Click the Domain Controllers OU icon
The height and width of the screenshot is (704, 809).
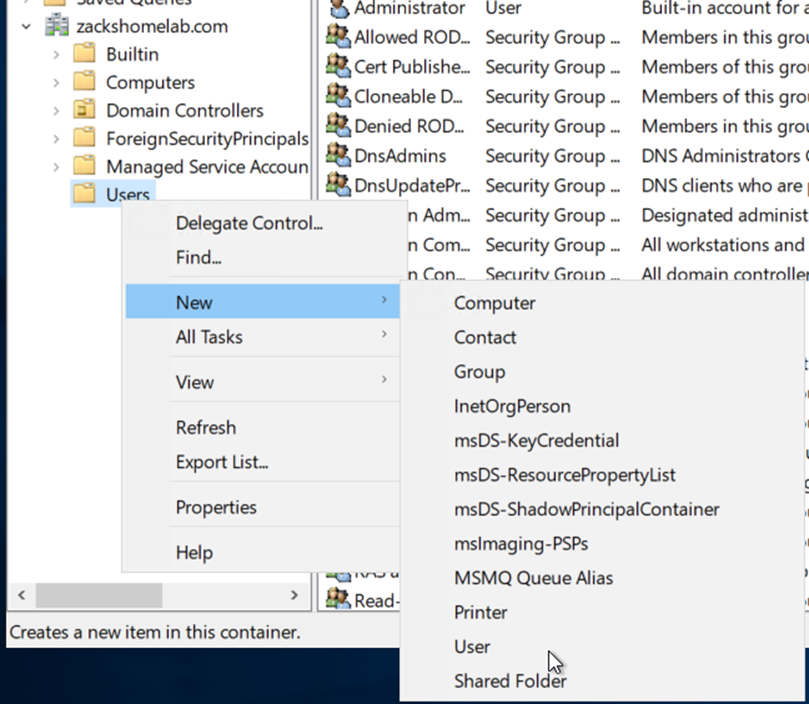click(x=84, y=109)
